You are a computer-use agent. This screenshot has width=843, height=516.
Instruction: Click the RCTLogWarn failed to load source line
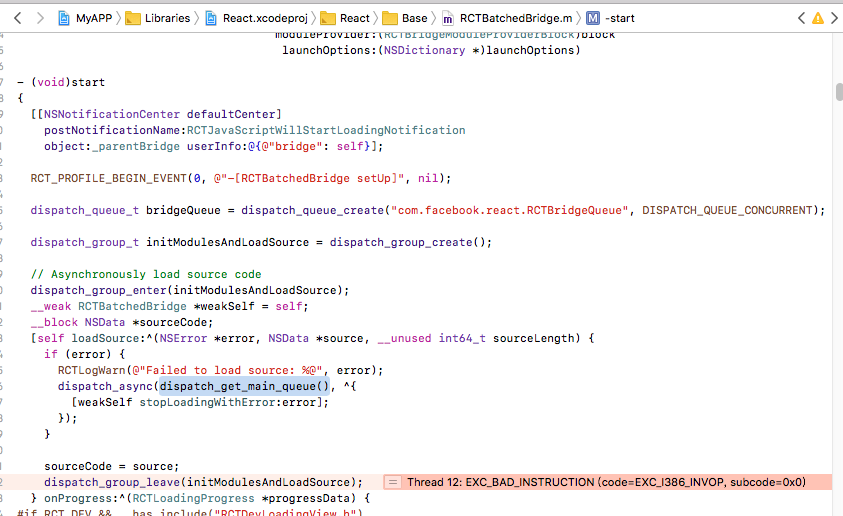tap(220, 370)
